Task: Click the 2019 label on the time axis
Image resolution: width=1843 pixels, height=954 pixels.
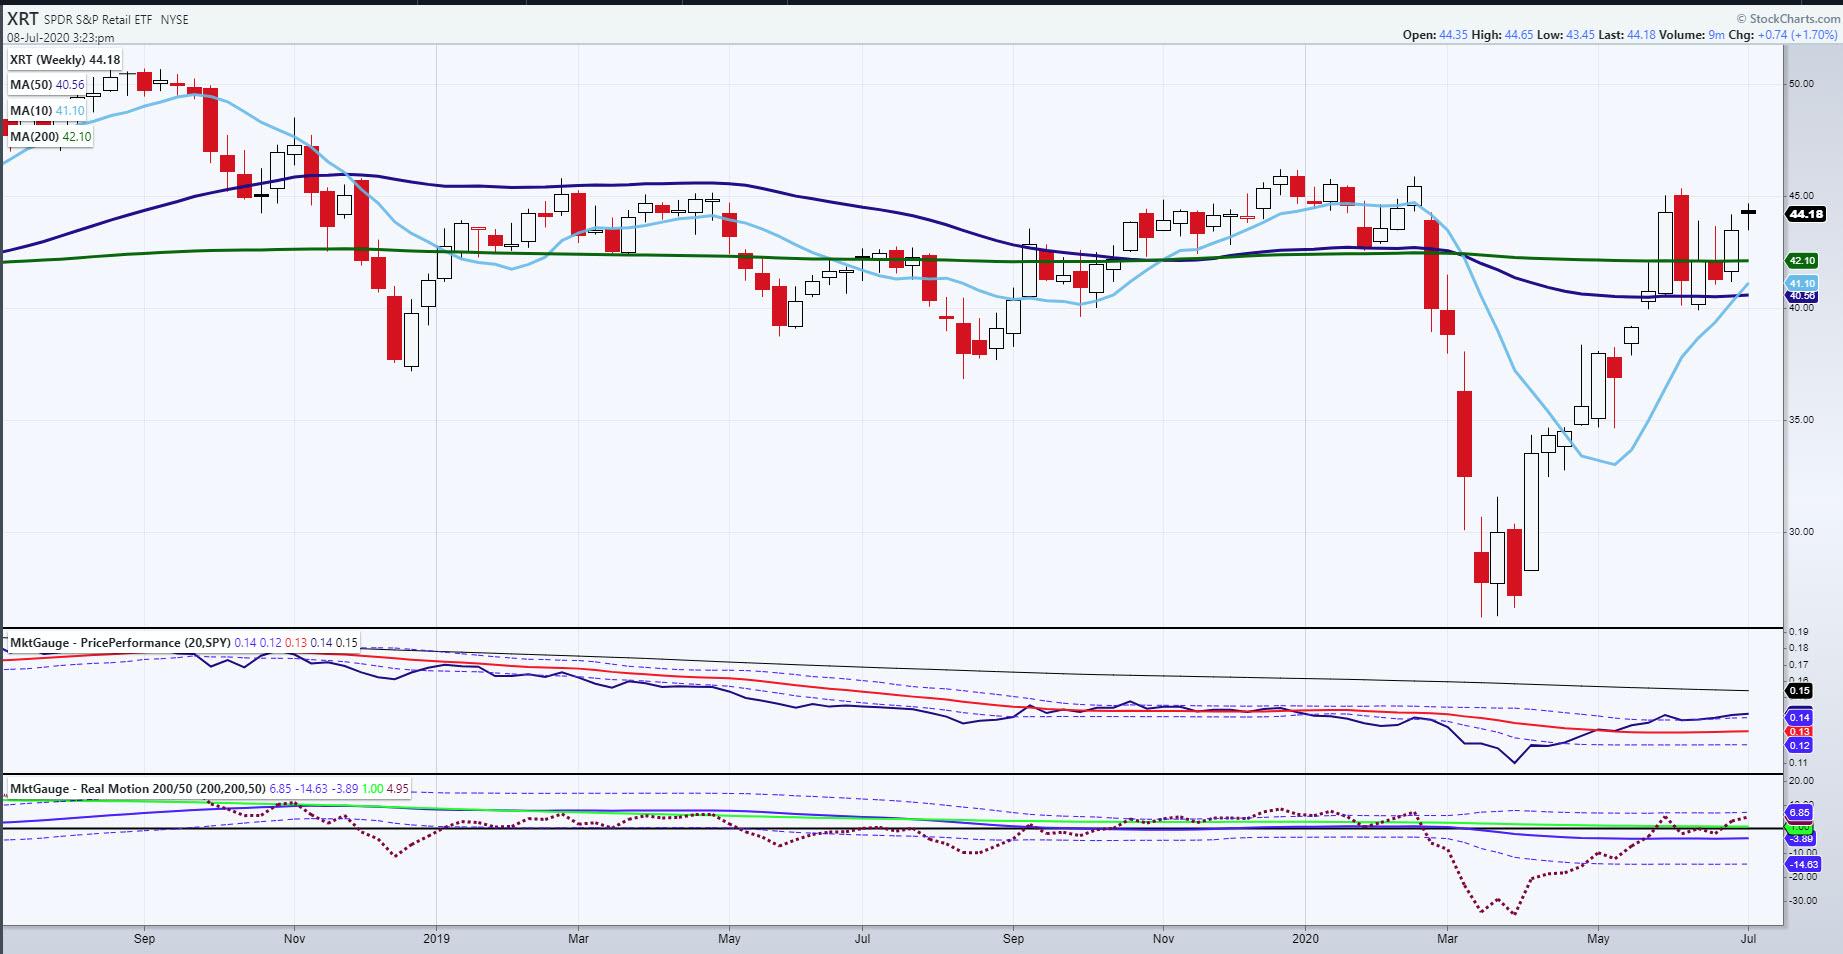Action: tap(436, 939)
